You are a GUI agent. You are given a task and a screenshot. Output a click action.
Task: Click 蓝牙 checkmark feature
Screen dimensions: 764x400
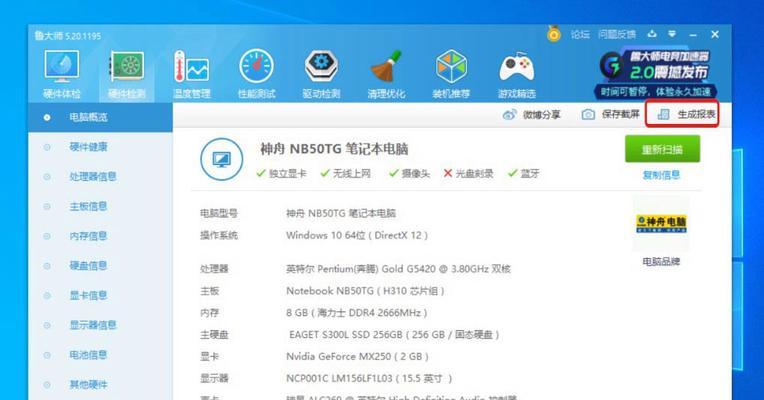coord(524,173)
